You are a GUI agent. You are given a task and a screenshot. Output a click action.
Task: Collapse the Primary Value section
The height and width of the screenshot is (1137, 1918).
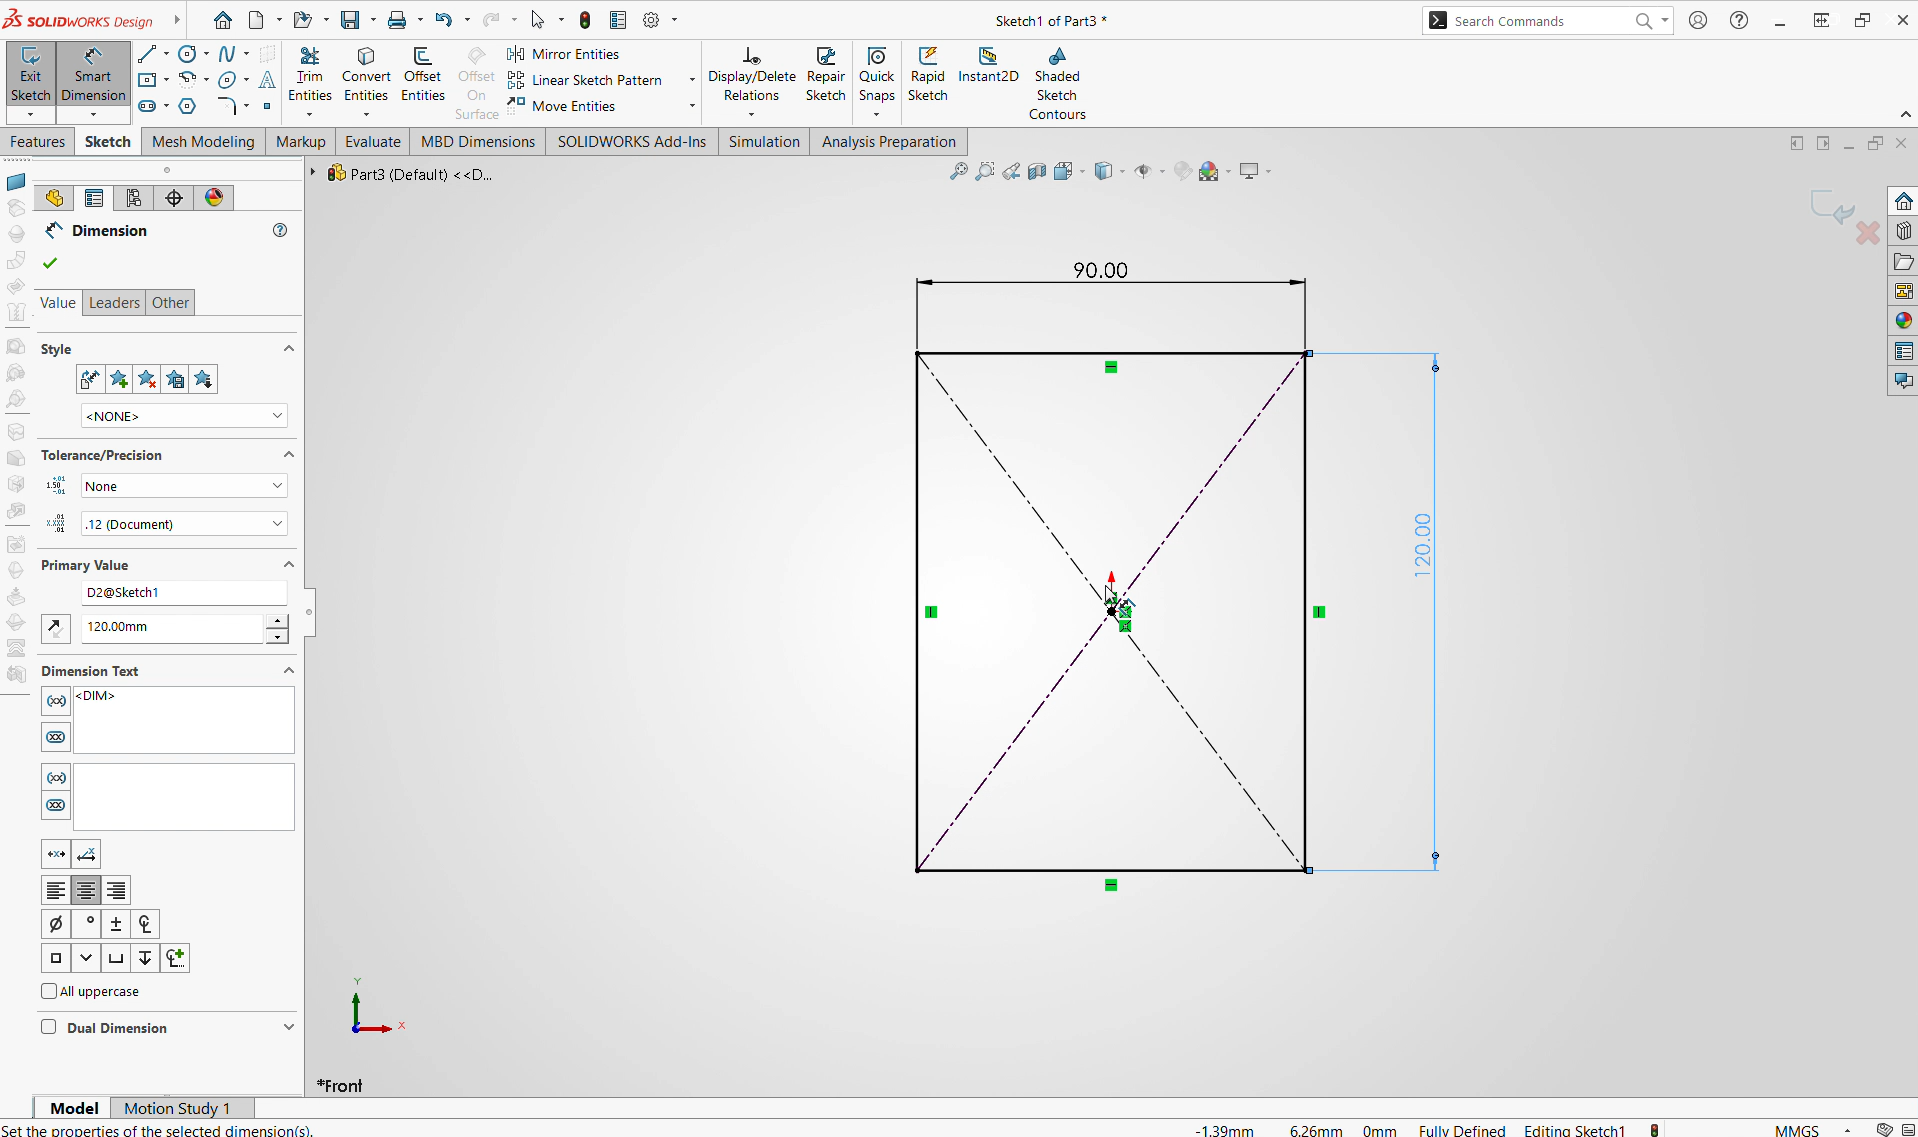(289, 565)
